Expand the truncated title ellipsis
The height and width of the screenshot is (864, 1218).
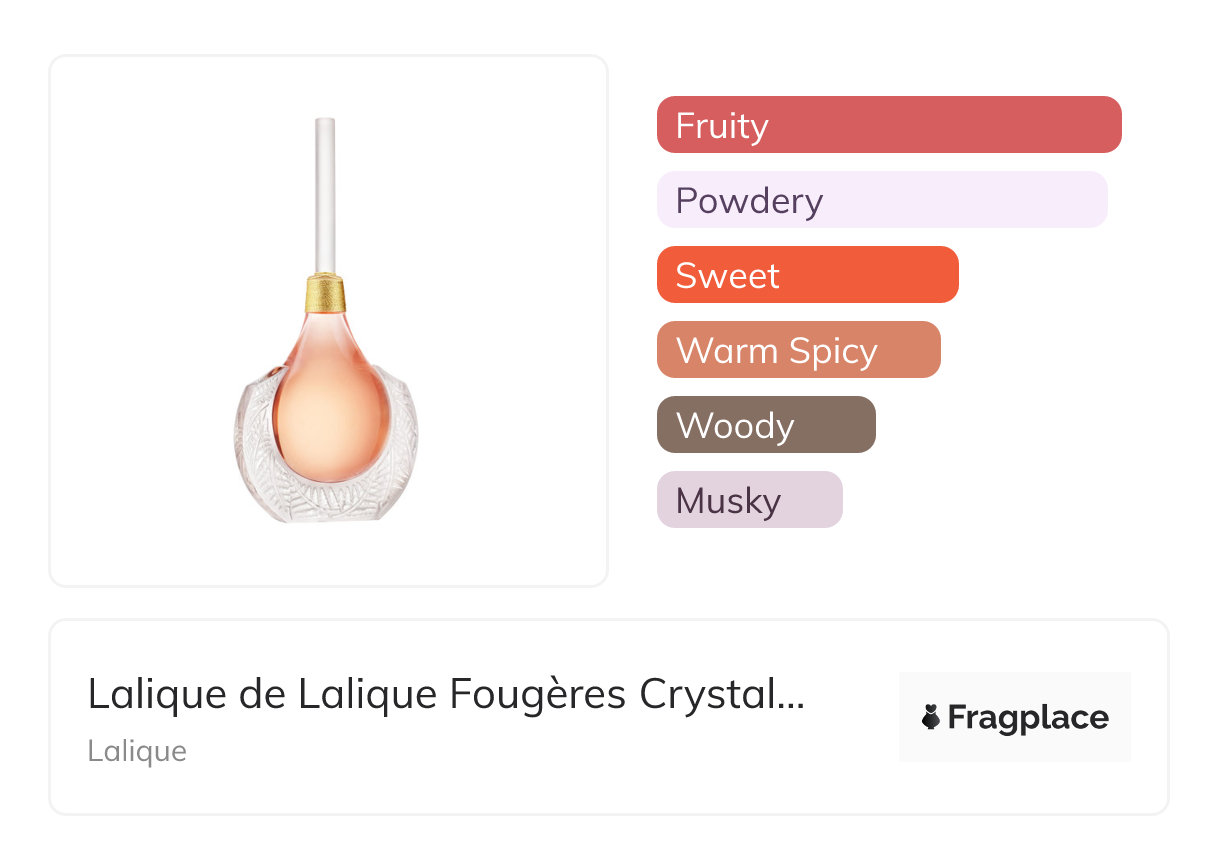tap(790, 696)
